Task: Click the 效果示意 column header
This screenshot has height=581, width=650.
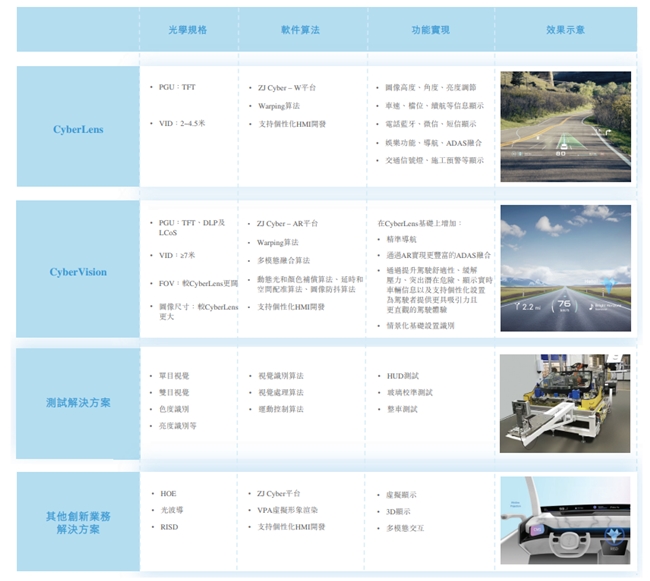Action: pos(565,31)
